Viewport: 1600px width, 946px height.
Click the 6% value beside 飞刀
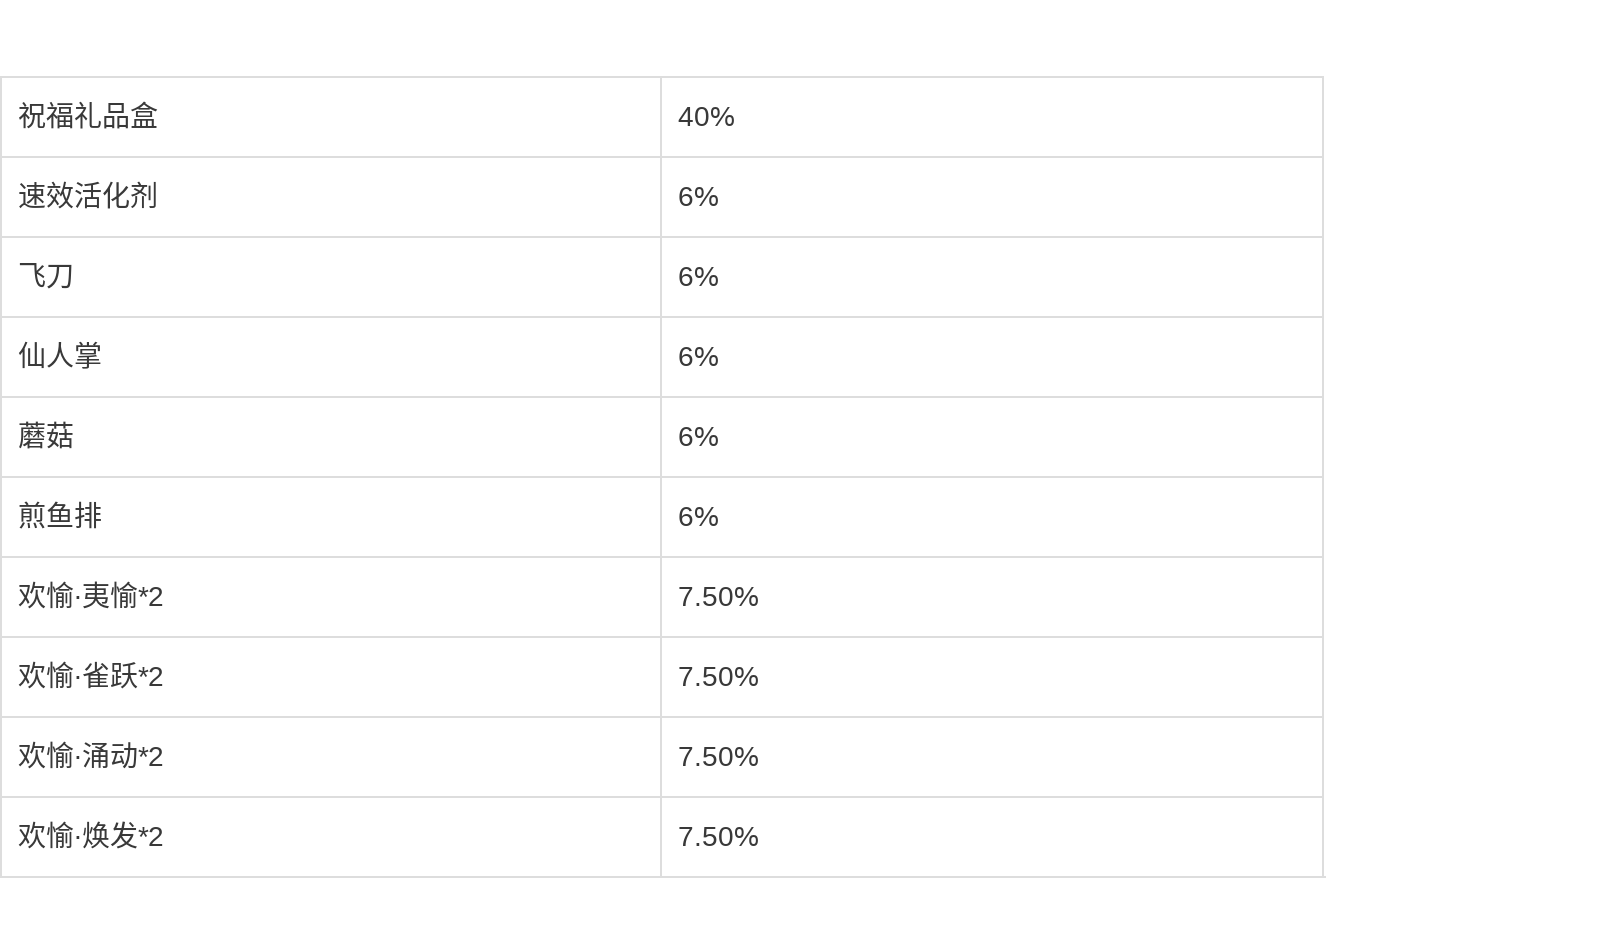698,277
